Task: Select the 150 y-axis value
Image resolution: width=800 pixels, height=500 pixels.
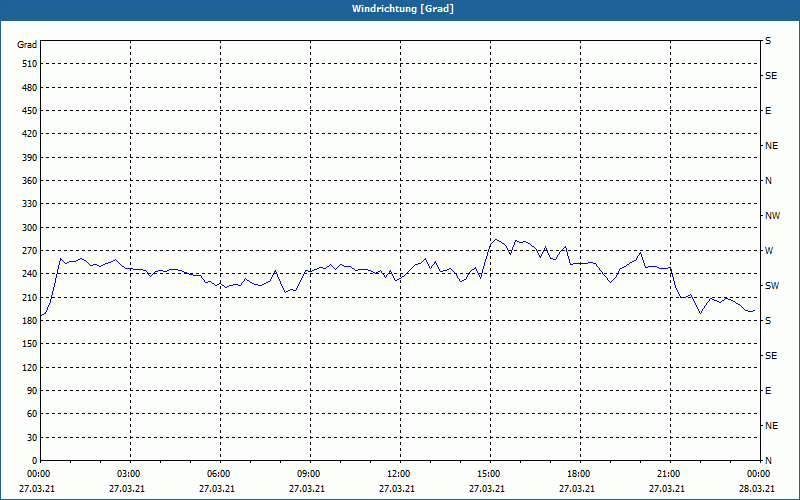Action: pos(30,344)
